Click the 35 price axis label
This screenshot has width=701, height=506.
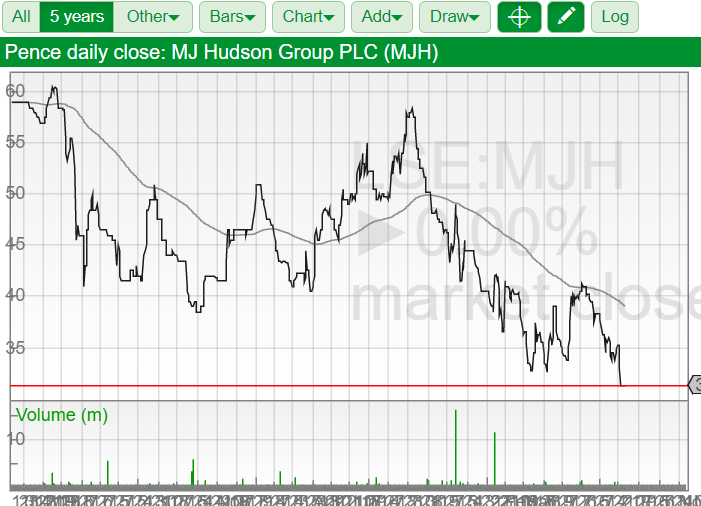point(15,348)
